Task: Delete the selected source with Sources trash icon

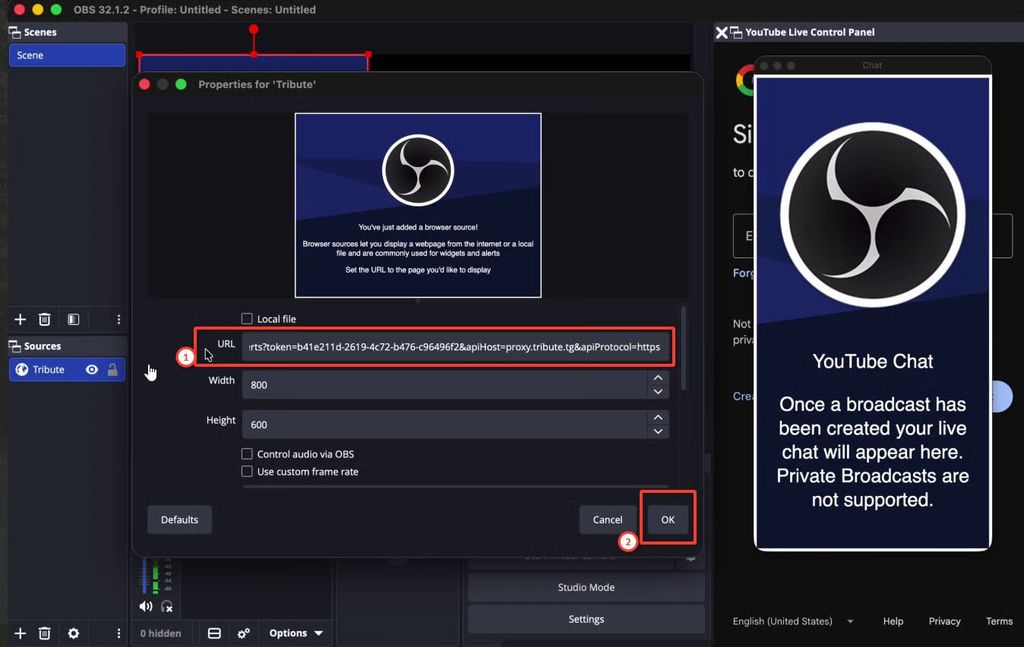Action: (x=44, y=633)
